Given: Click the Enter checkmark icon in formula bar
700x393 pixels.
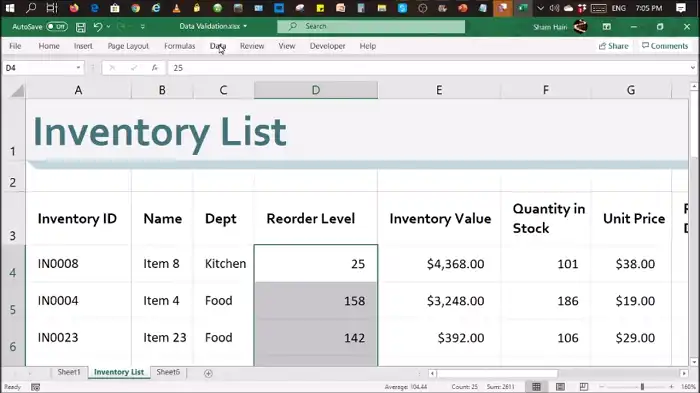Looking at the screenshot, I should (x=133, y=68).
